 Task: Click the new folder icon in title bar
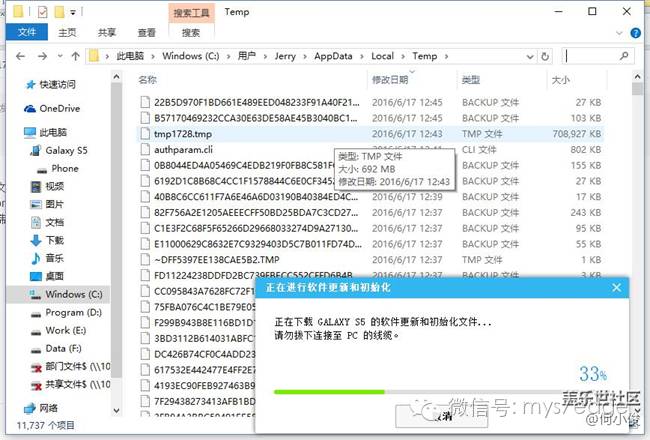[60, 12]
